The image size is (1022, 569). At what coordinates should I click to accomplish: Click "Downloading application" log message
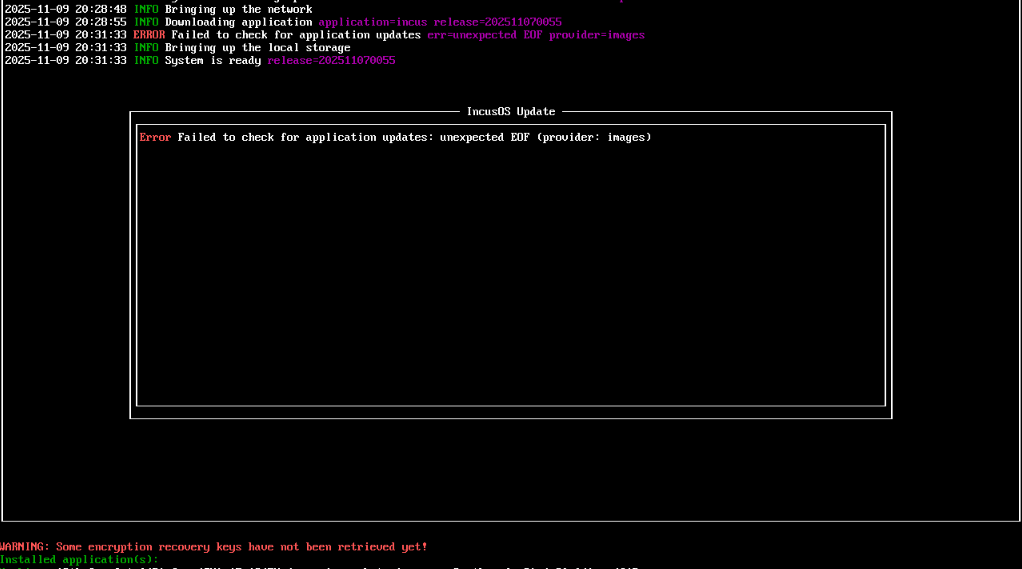coord(238,22)
